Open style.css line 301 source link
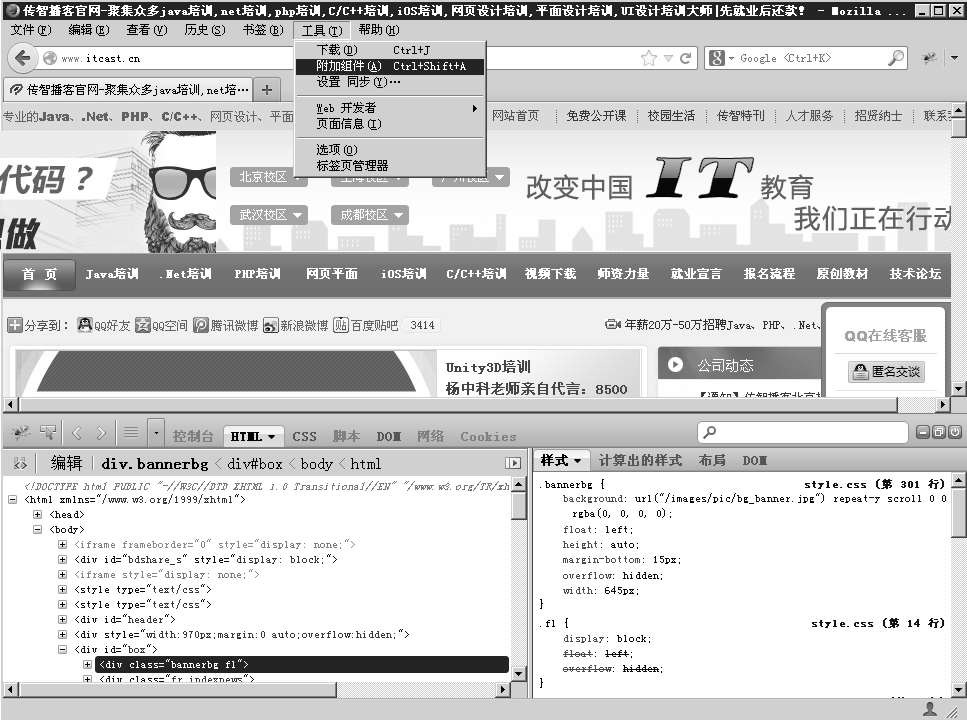967x720 pixels. [874, 484]
